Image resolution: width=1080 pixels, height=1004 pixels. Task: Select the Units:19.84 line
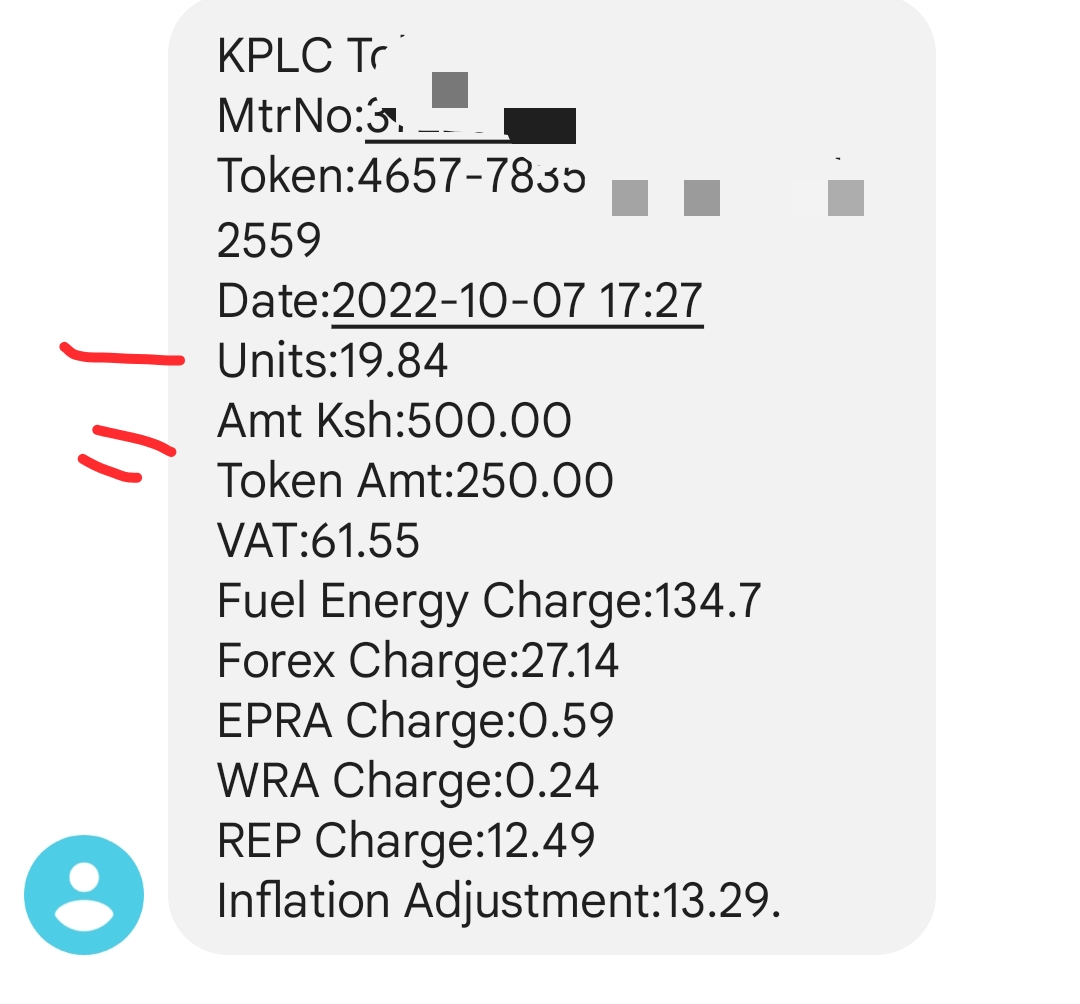pyautogui.click(x=332, y=361)
